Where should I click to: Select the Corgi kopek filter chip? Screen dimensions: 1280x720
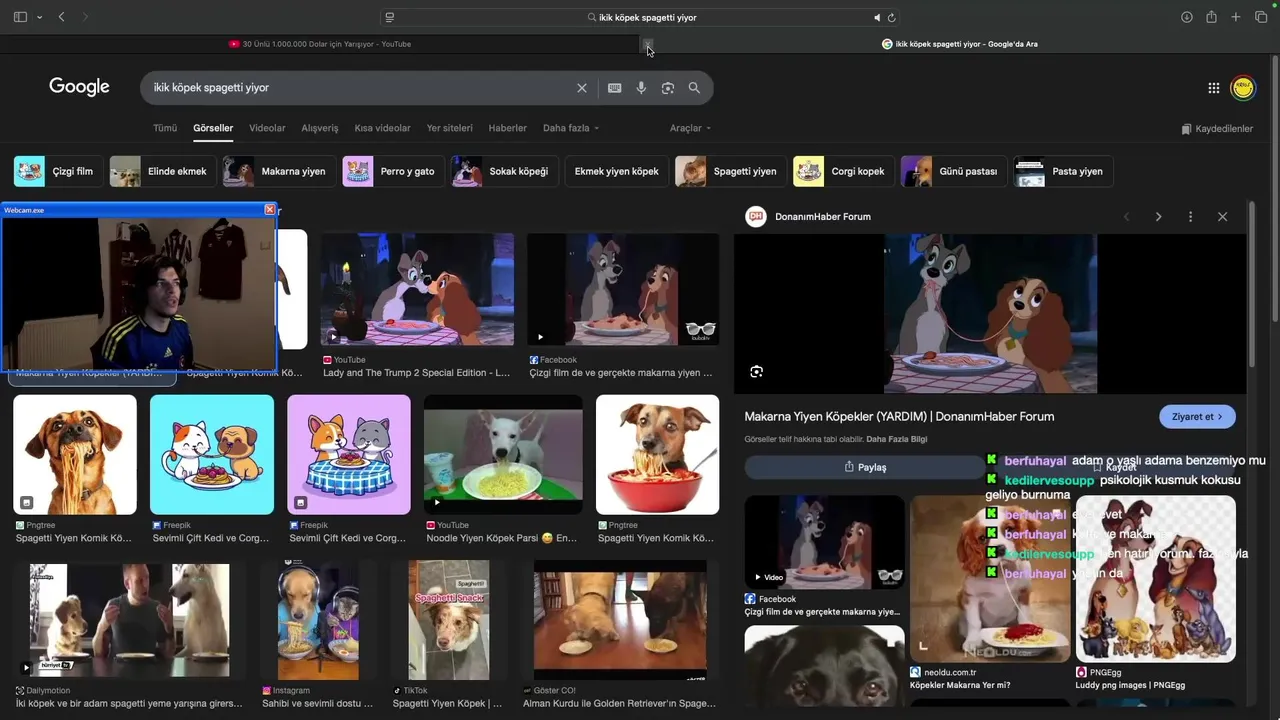point(843,171)
